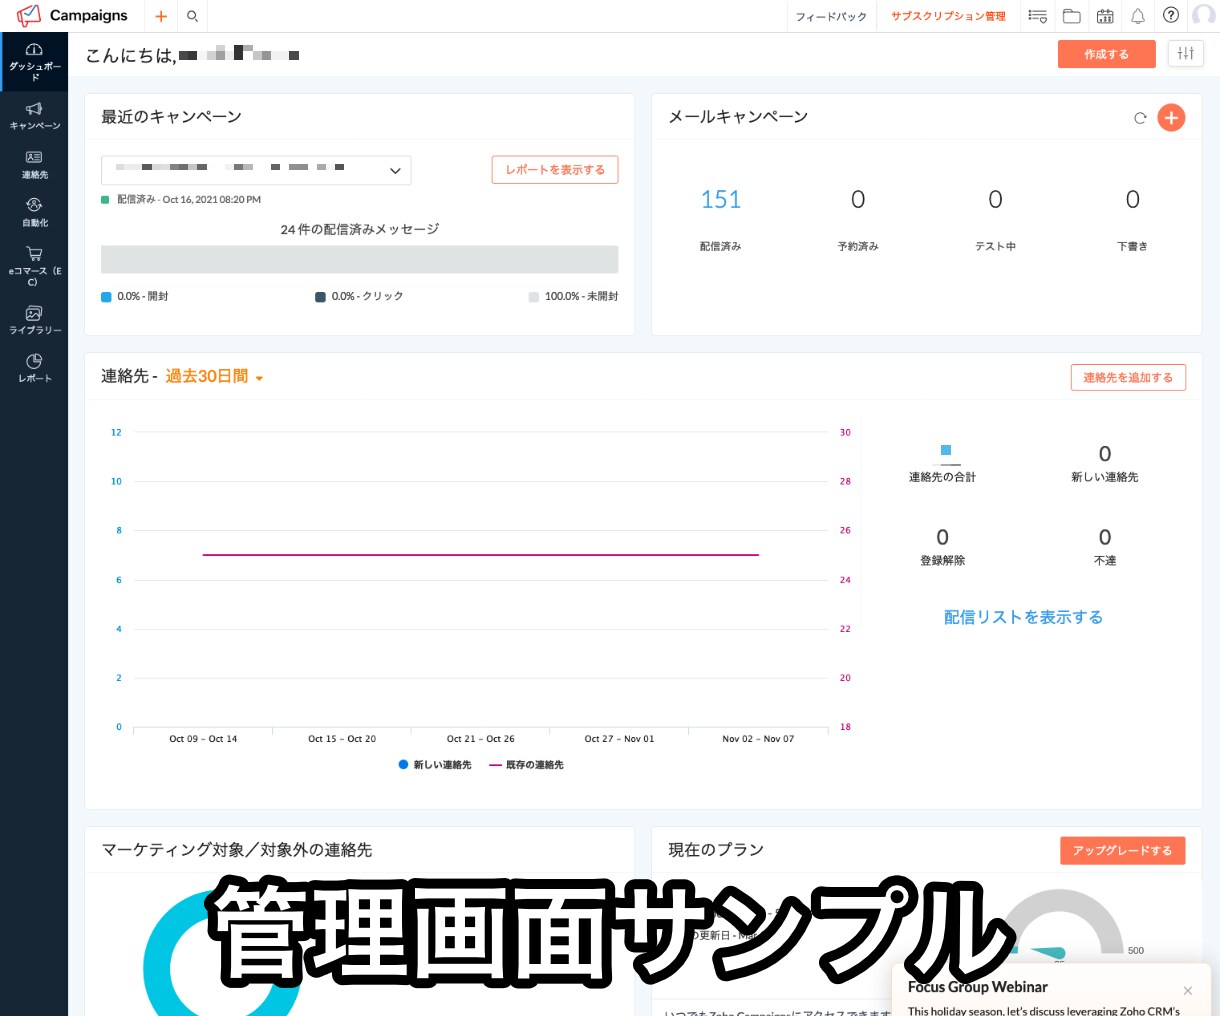Click the 151 配信済み count

point(720,200)
